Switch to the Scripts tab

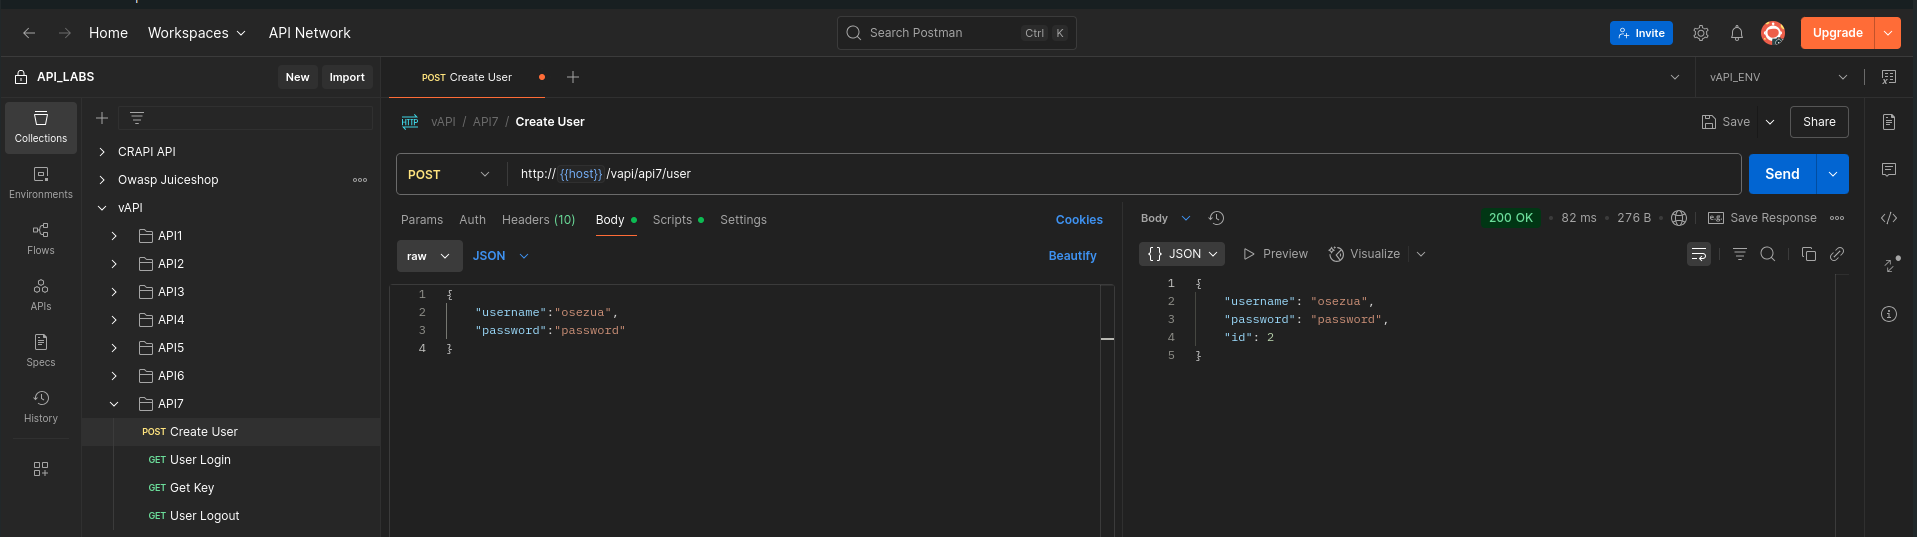(x=678, y=220)
